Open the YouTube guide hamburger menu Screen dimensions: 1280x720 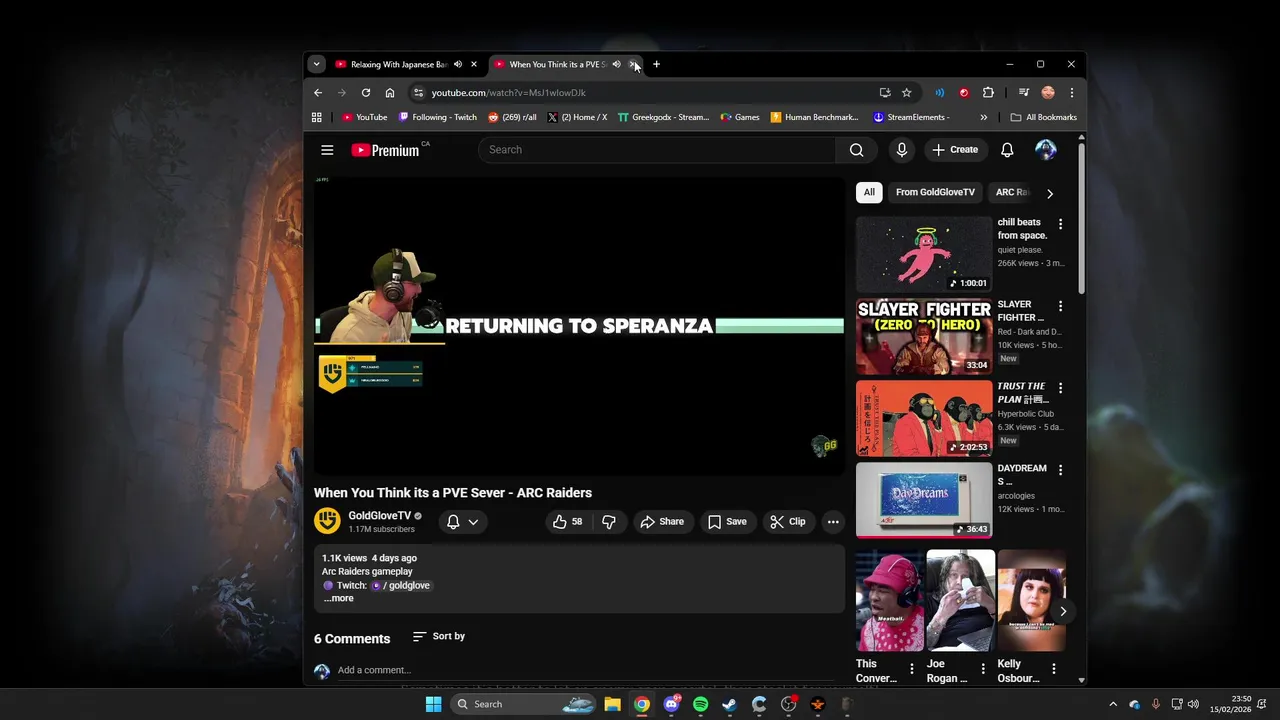pos(327,150)
